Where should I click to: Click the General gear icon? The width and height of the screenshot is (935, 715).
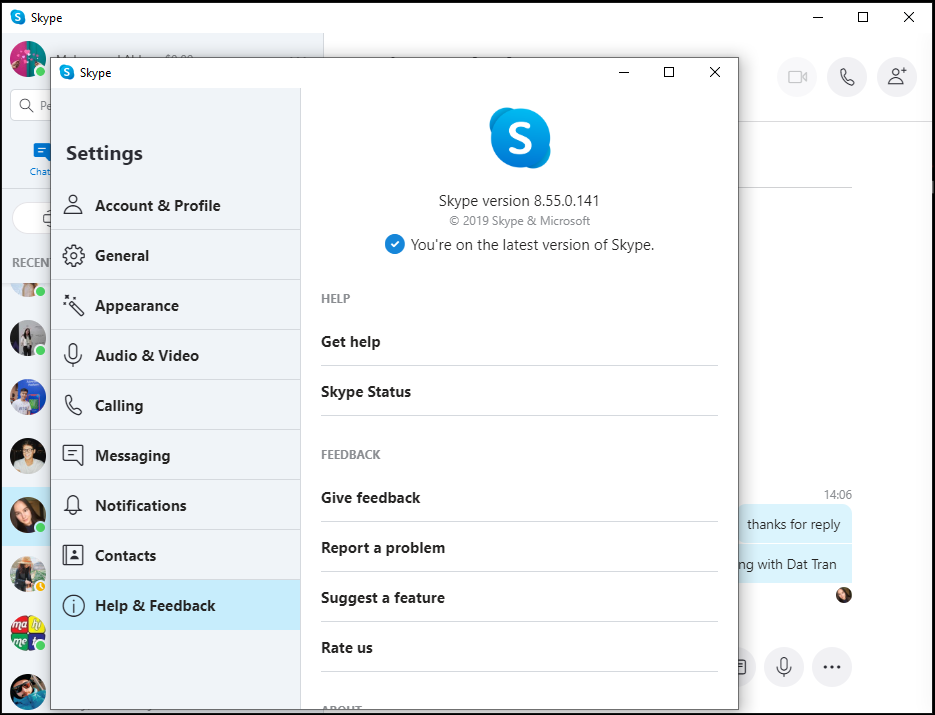[73, 255]
